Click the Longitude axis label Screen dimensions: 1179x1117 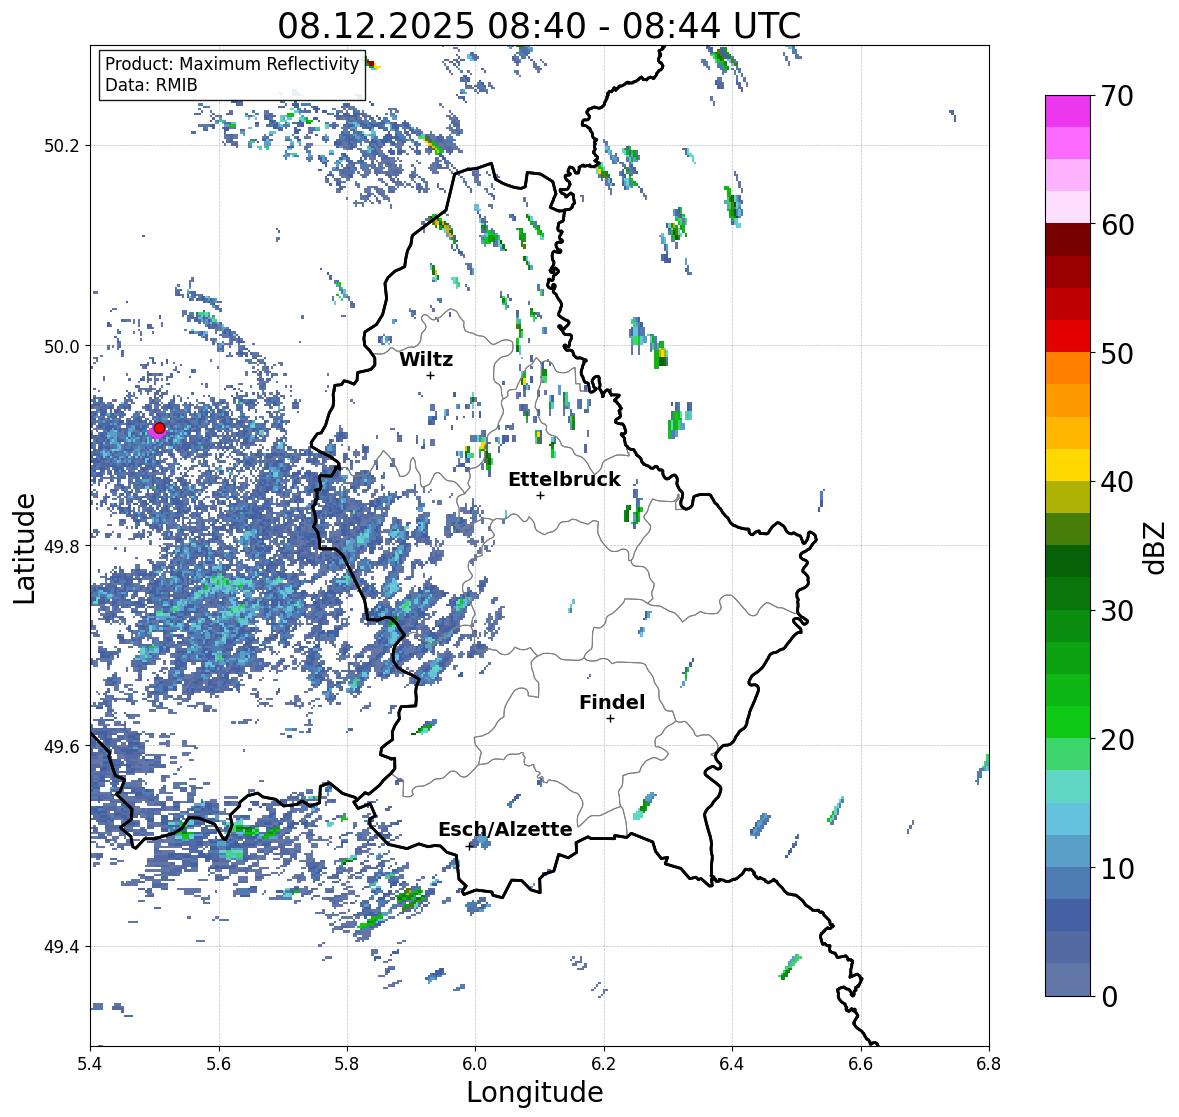[535, 1092]
